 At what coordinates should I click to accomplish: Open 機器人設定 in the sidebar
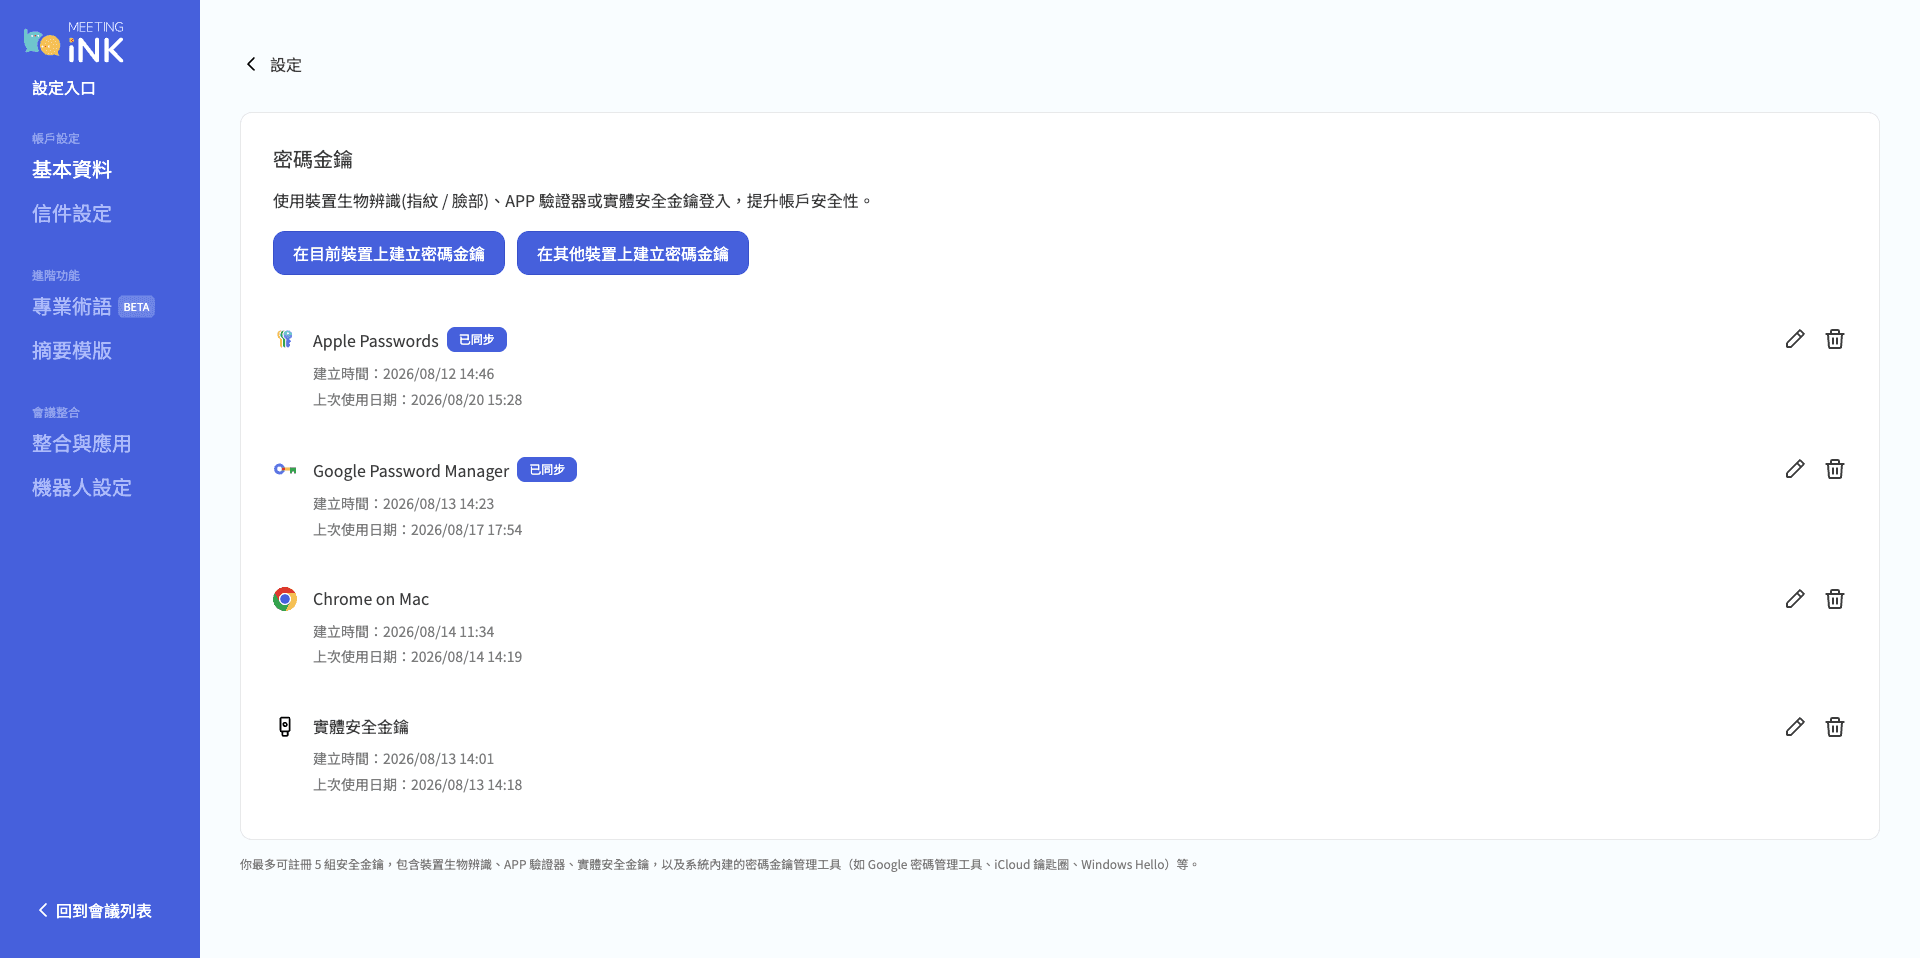82,488
